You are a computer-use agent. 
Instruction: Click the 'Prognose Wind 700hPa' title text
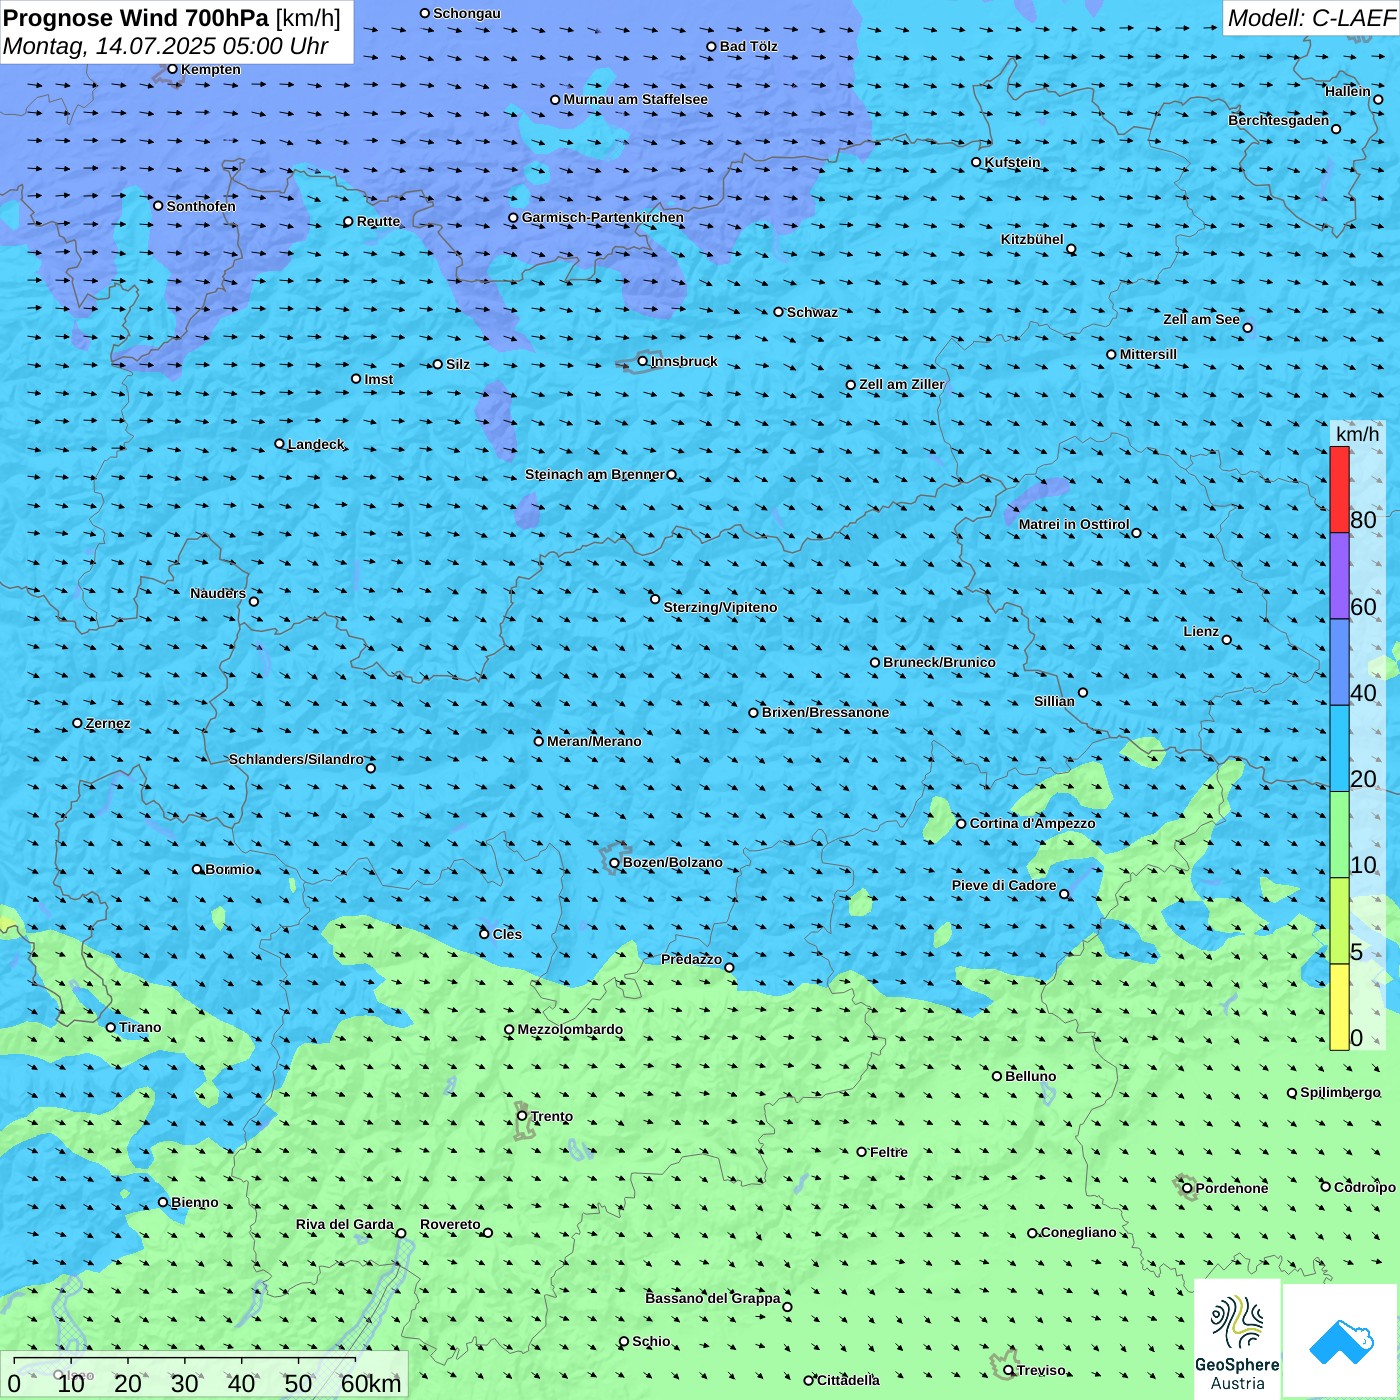136,17
